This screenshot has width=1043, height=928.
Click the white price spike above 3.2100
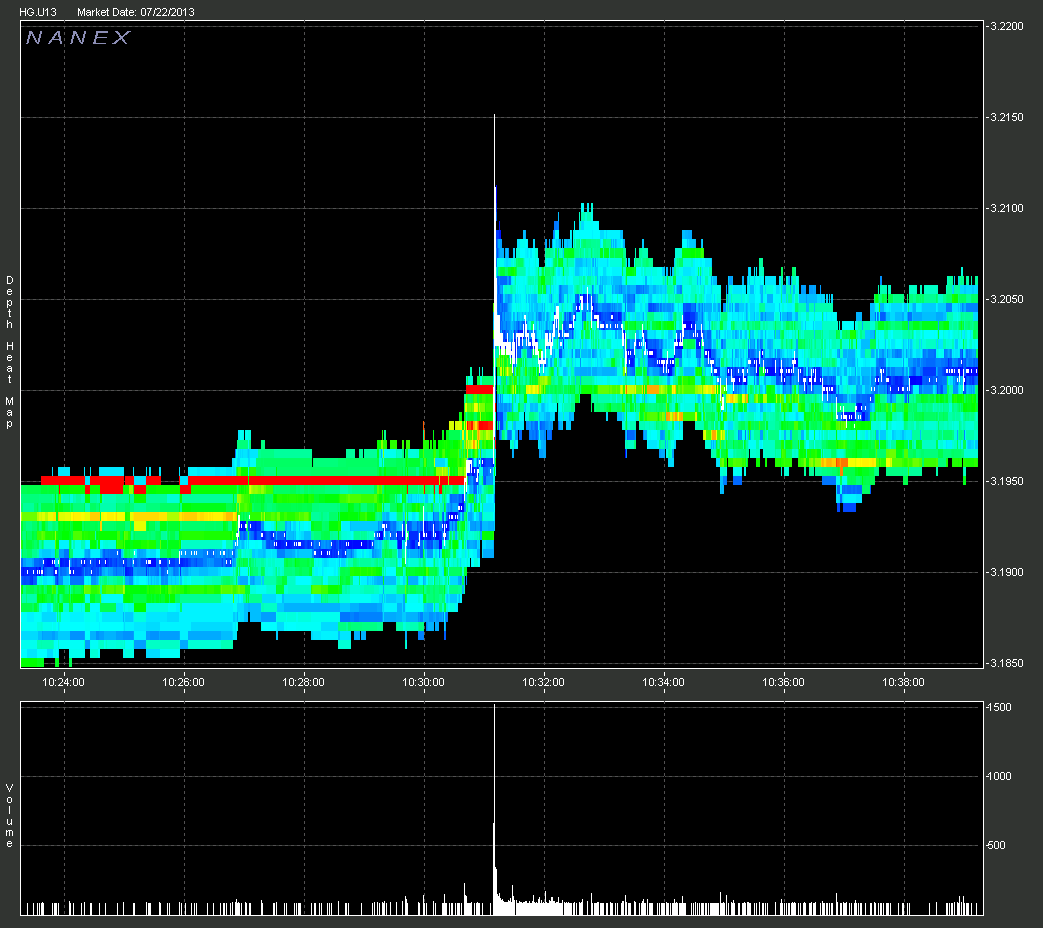(x=494, y=160)
